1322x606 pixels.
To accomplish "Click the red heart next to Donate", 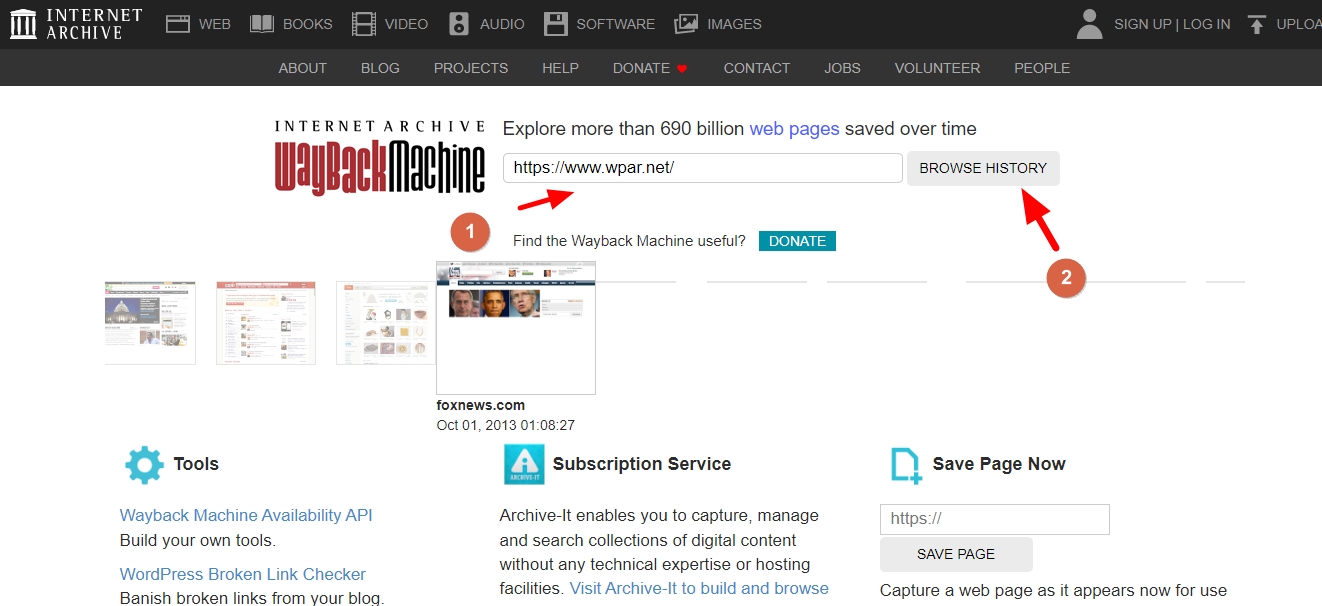I will click(x=682, y=69).
